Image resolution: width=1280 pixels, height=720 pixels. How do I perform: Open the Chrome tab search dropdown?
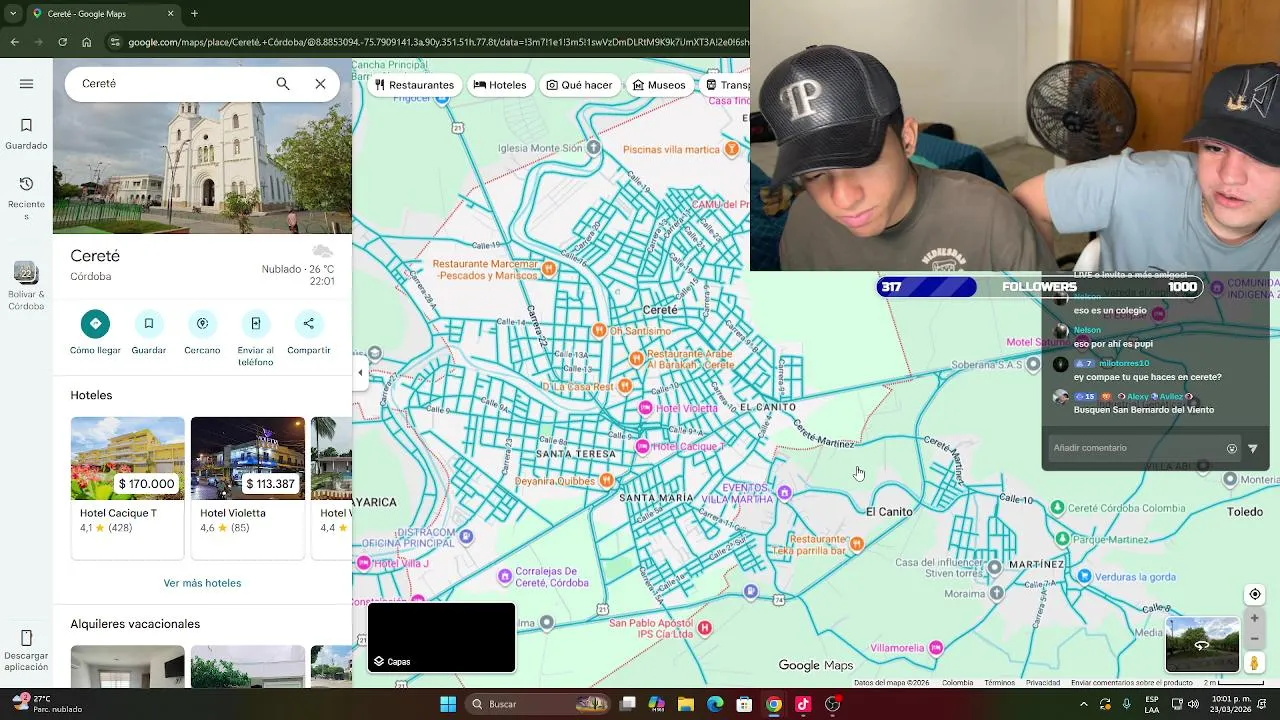[13, 14]
